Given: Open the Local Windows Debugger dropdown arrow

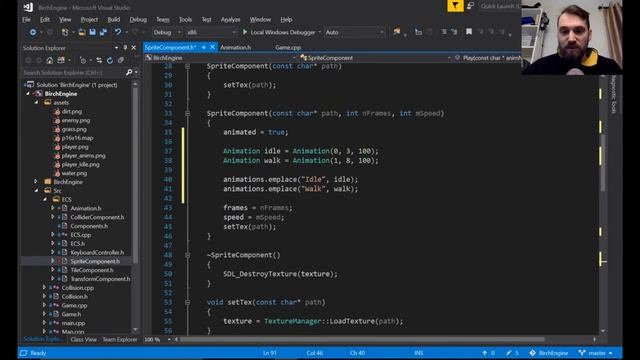Looking at the screenshot, I should (320, 32).
